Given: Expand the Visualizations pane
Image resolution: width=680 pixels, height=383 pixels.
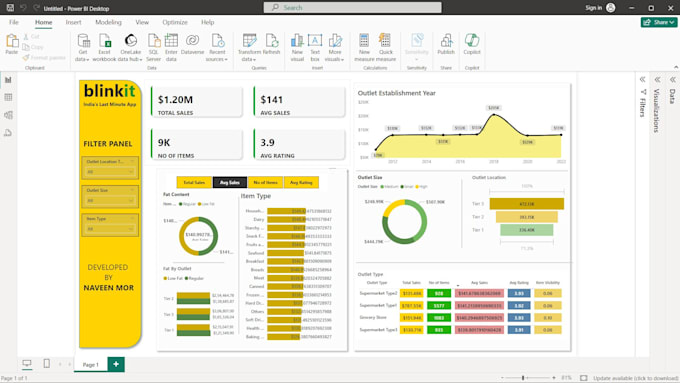Looking at the screenshot, I should 657,79.
